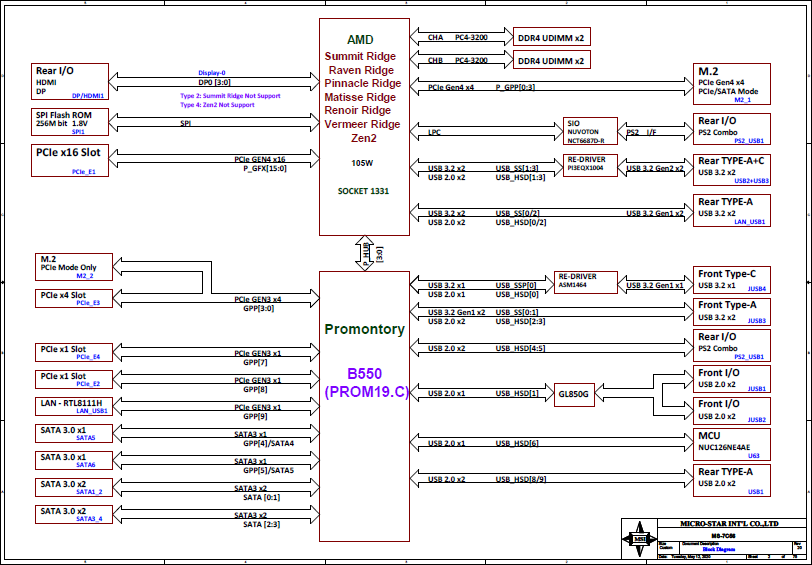Screen dimensions: 812x565
Task: Select the Rear TYPE-A USB 3.2 x2 block
Action: pos(732,210)
